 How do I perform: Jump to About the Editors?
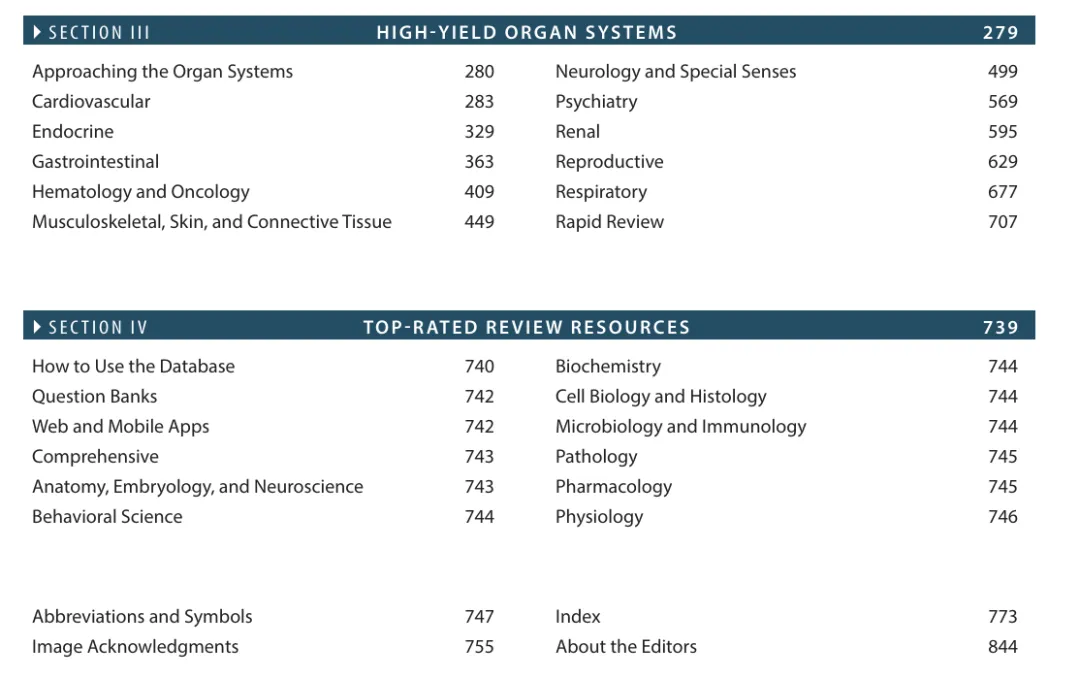626,647
